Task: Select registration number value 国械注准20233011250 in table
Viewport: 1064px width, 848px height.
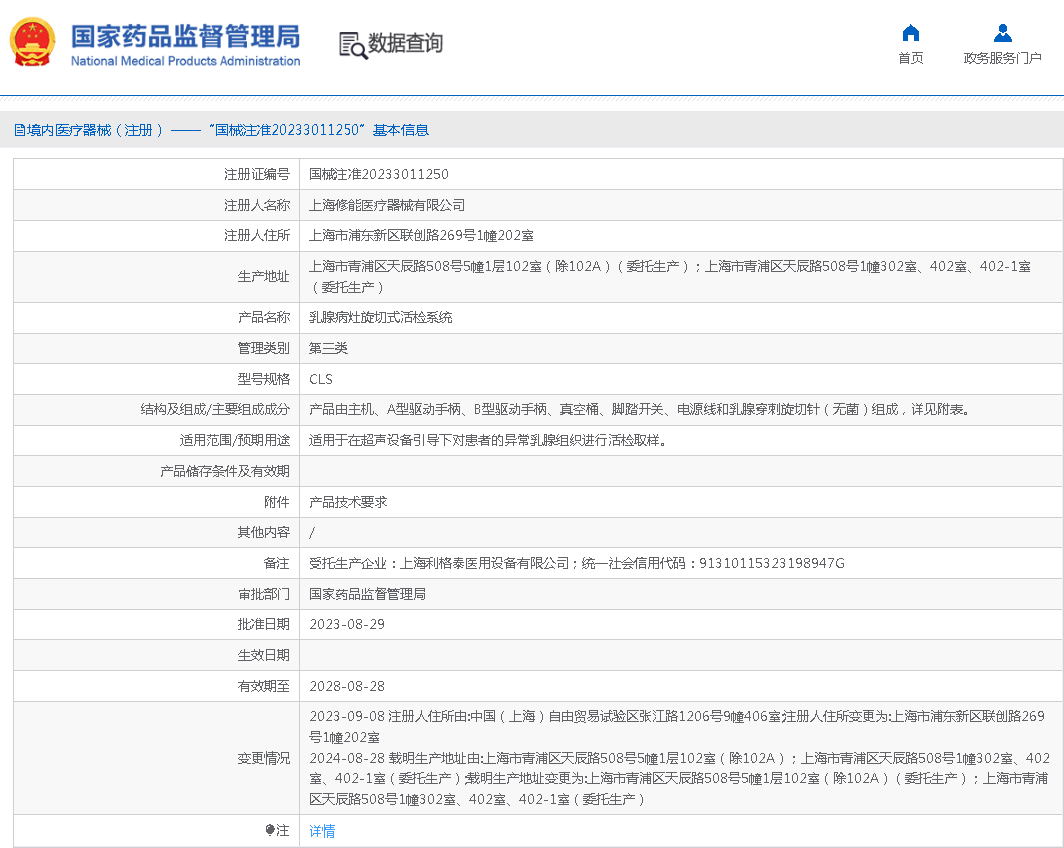Action: point(379,174)
